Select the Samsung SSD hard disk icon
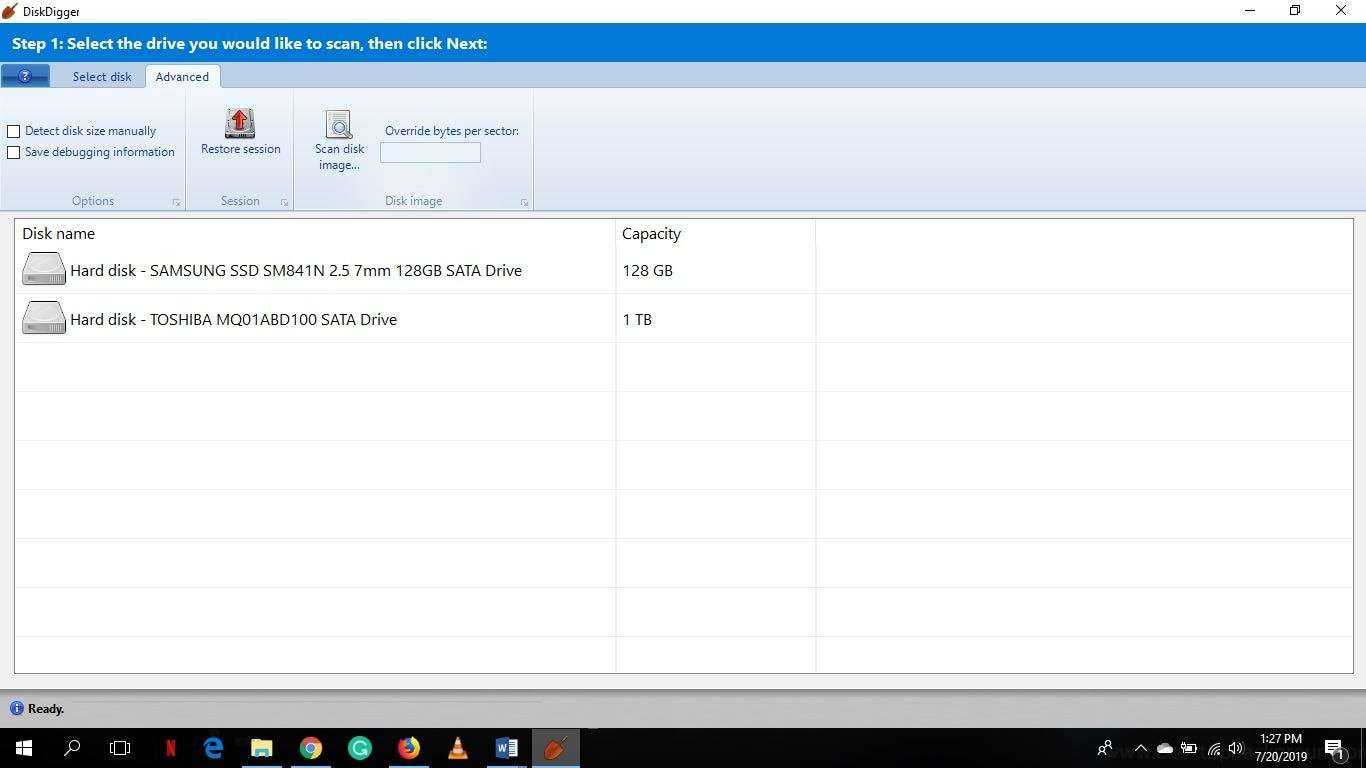The height and width of the screenshot is (768, 1366). coord(44,270)
